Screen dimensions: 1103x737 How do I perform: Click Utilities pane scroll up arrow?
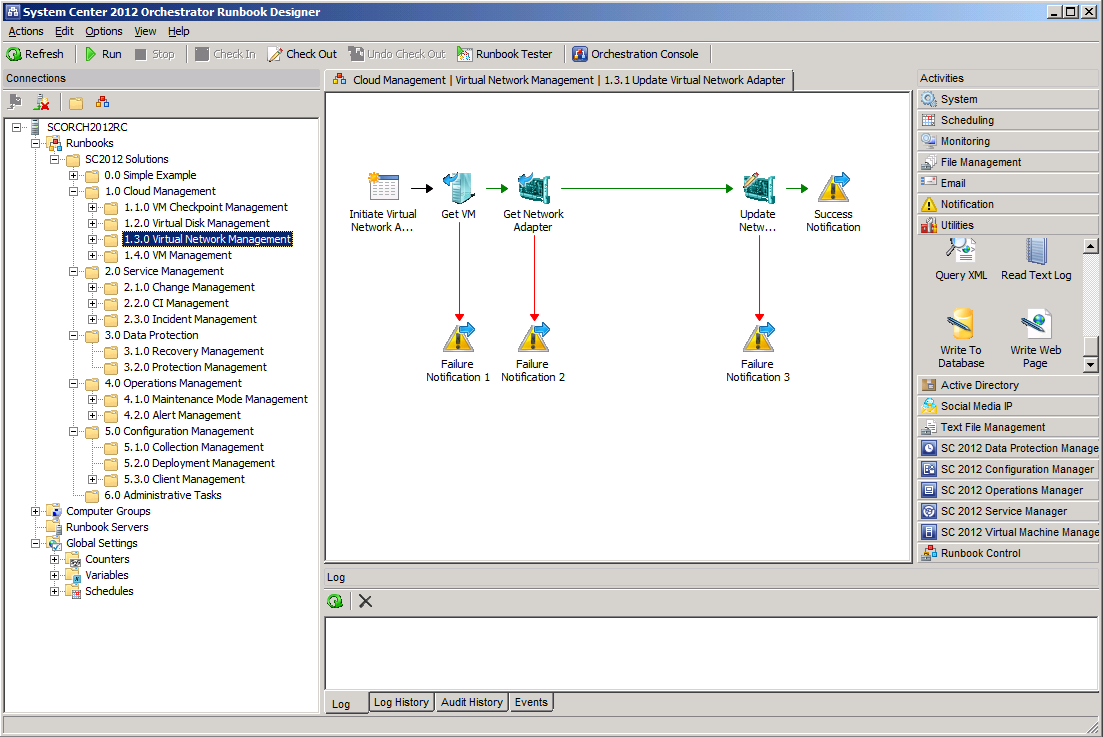click(1090, 245)
